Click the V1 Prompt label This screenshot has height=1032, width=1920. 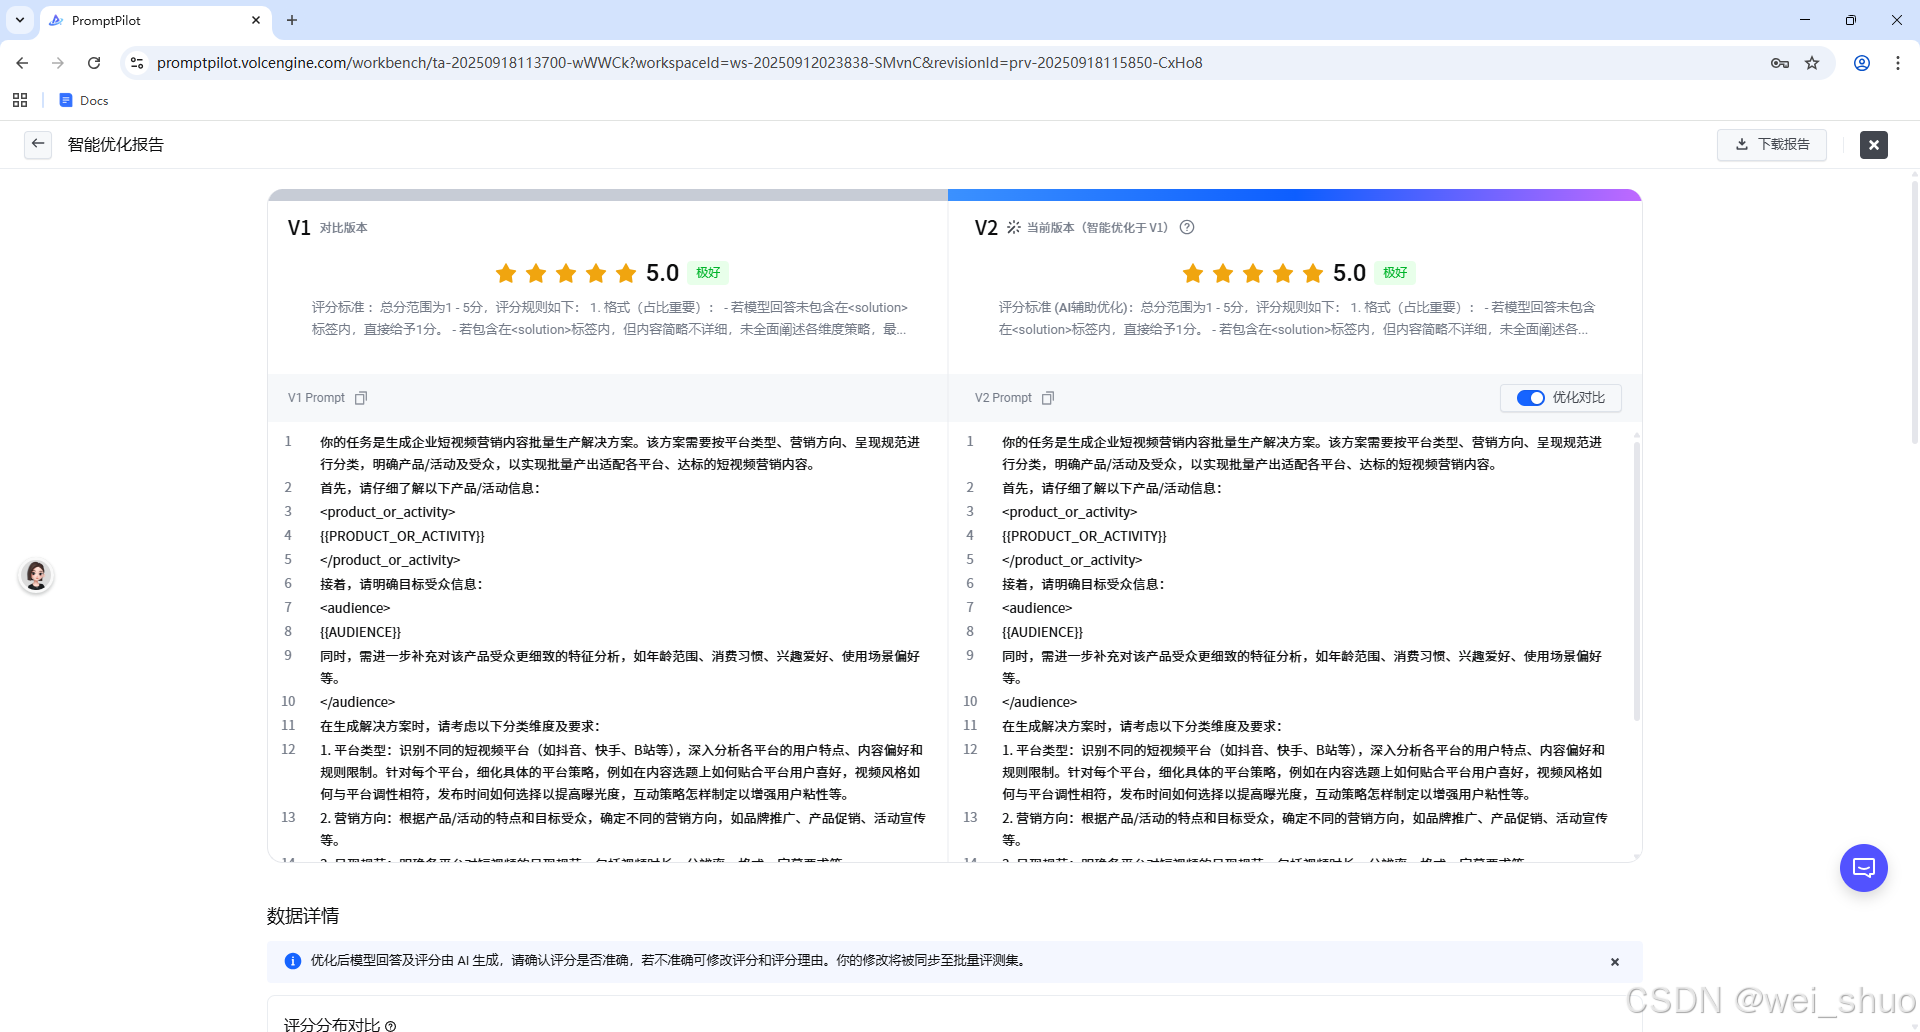(x=316, y=398)
